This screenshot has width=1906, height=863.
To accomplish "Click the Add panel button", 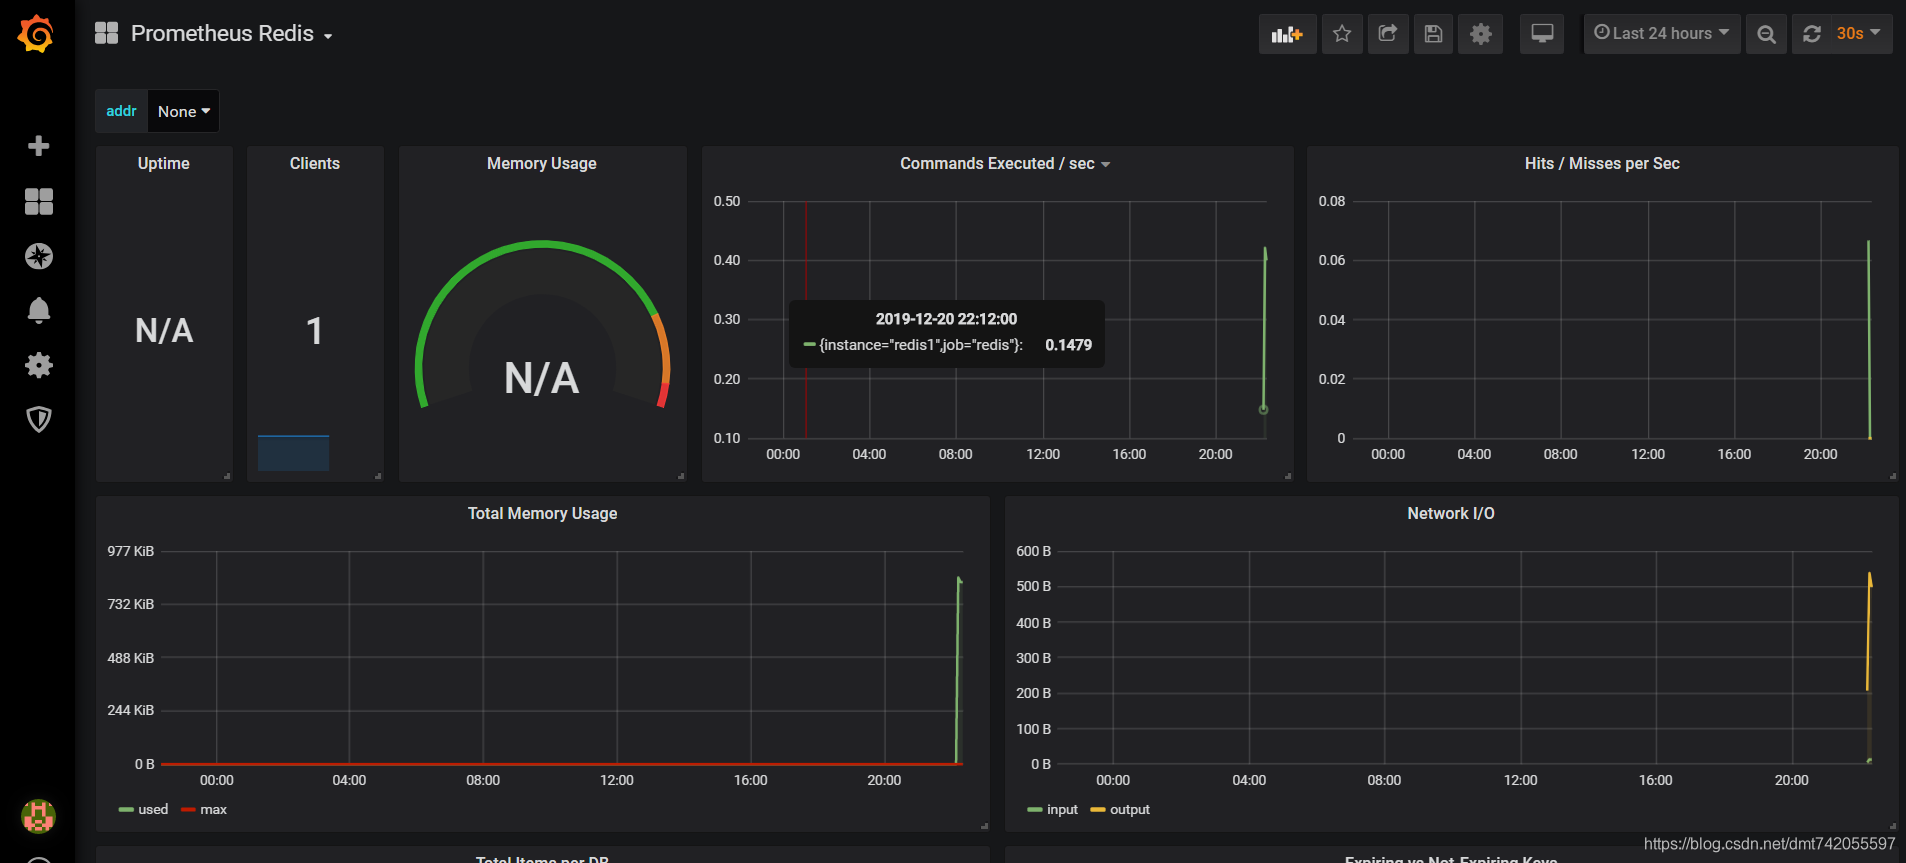I will (1287, 34).
